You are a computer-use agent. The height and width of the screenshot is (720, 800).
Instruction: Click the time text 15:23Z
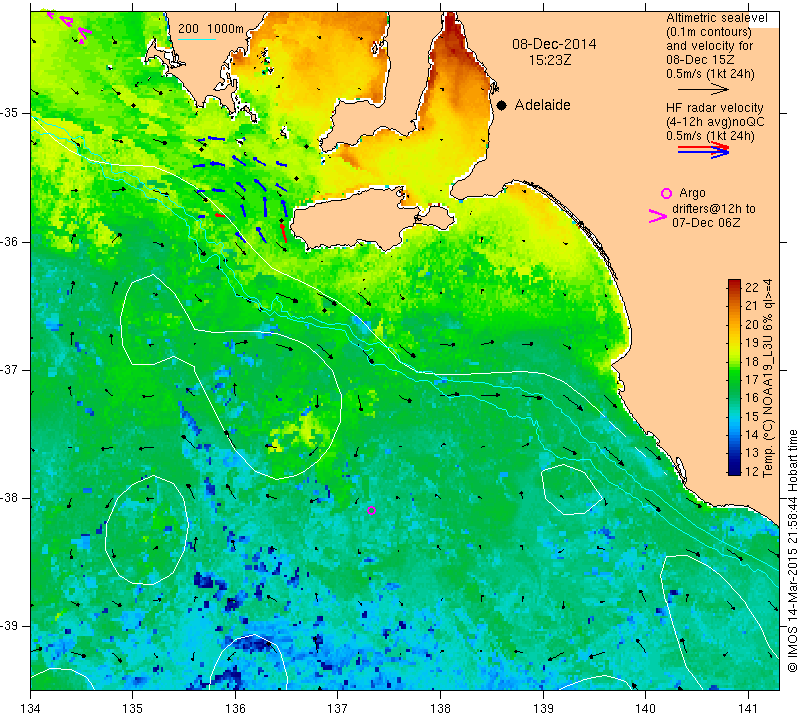pos(550,60)
